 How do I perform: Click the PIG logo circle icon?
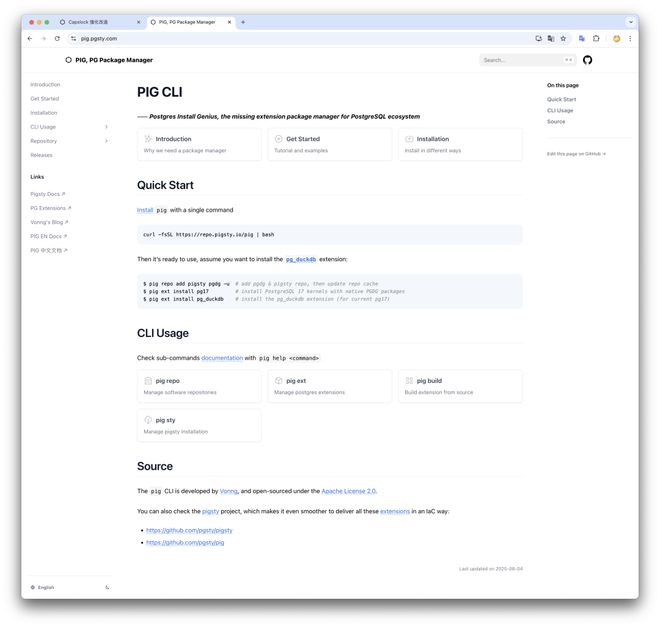(x=68, y=60)
